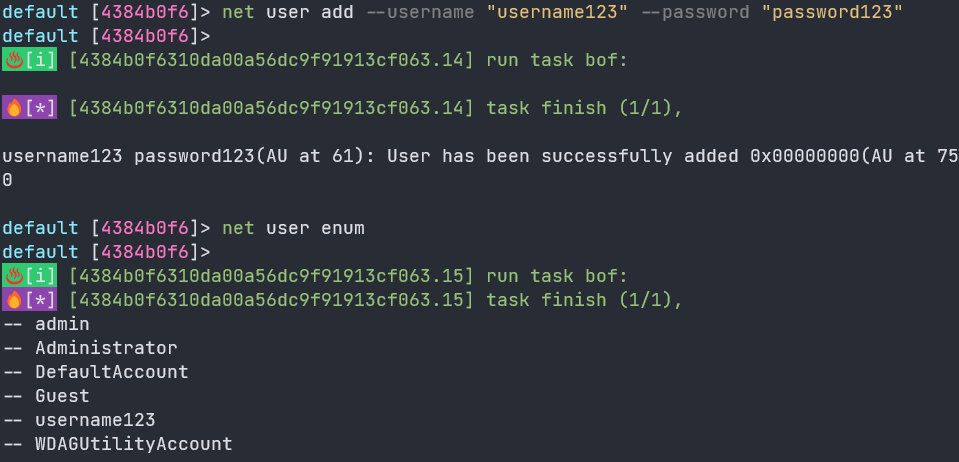Click the "net user enum" command
The height and width of the screenshot is (462, 959).
coord(294,228)
